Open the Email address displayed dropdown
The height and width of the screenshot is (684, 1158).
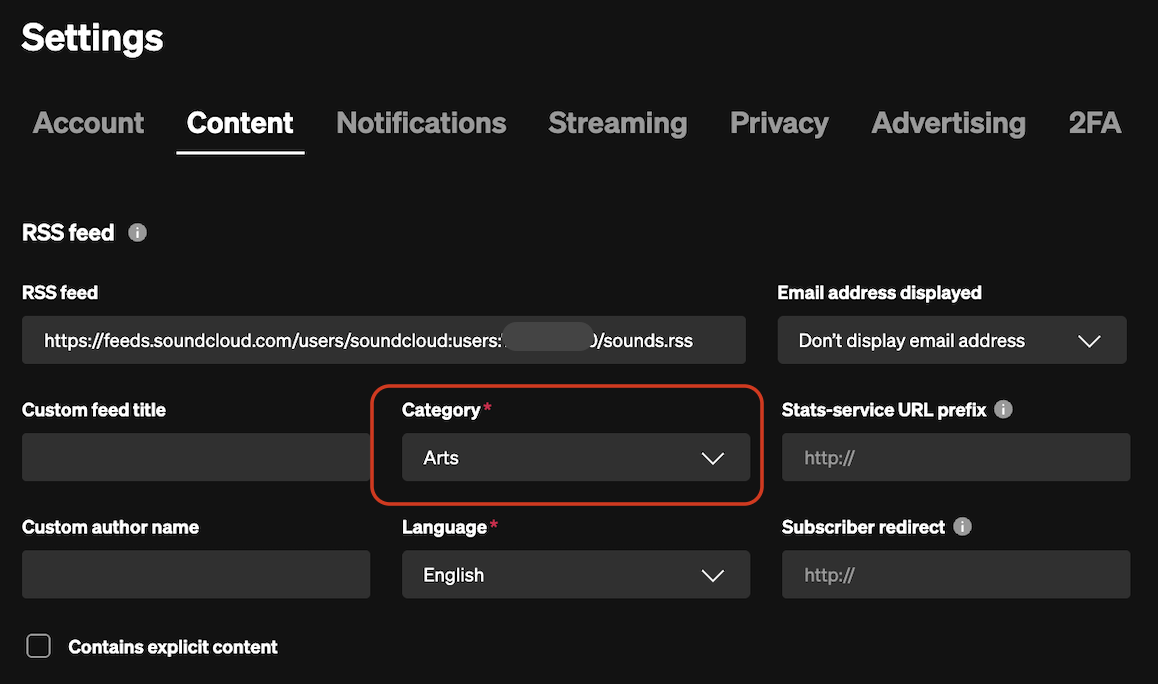click(x=951, y=341)
